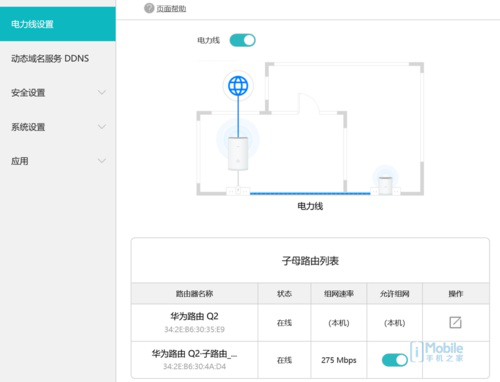Select the 电力线设置 menu item
This screenshot has width=500, height=382.
[x=58, y=24]
